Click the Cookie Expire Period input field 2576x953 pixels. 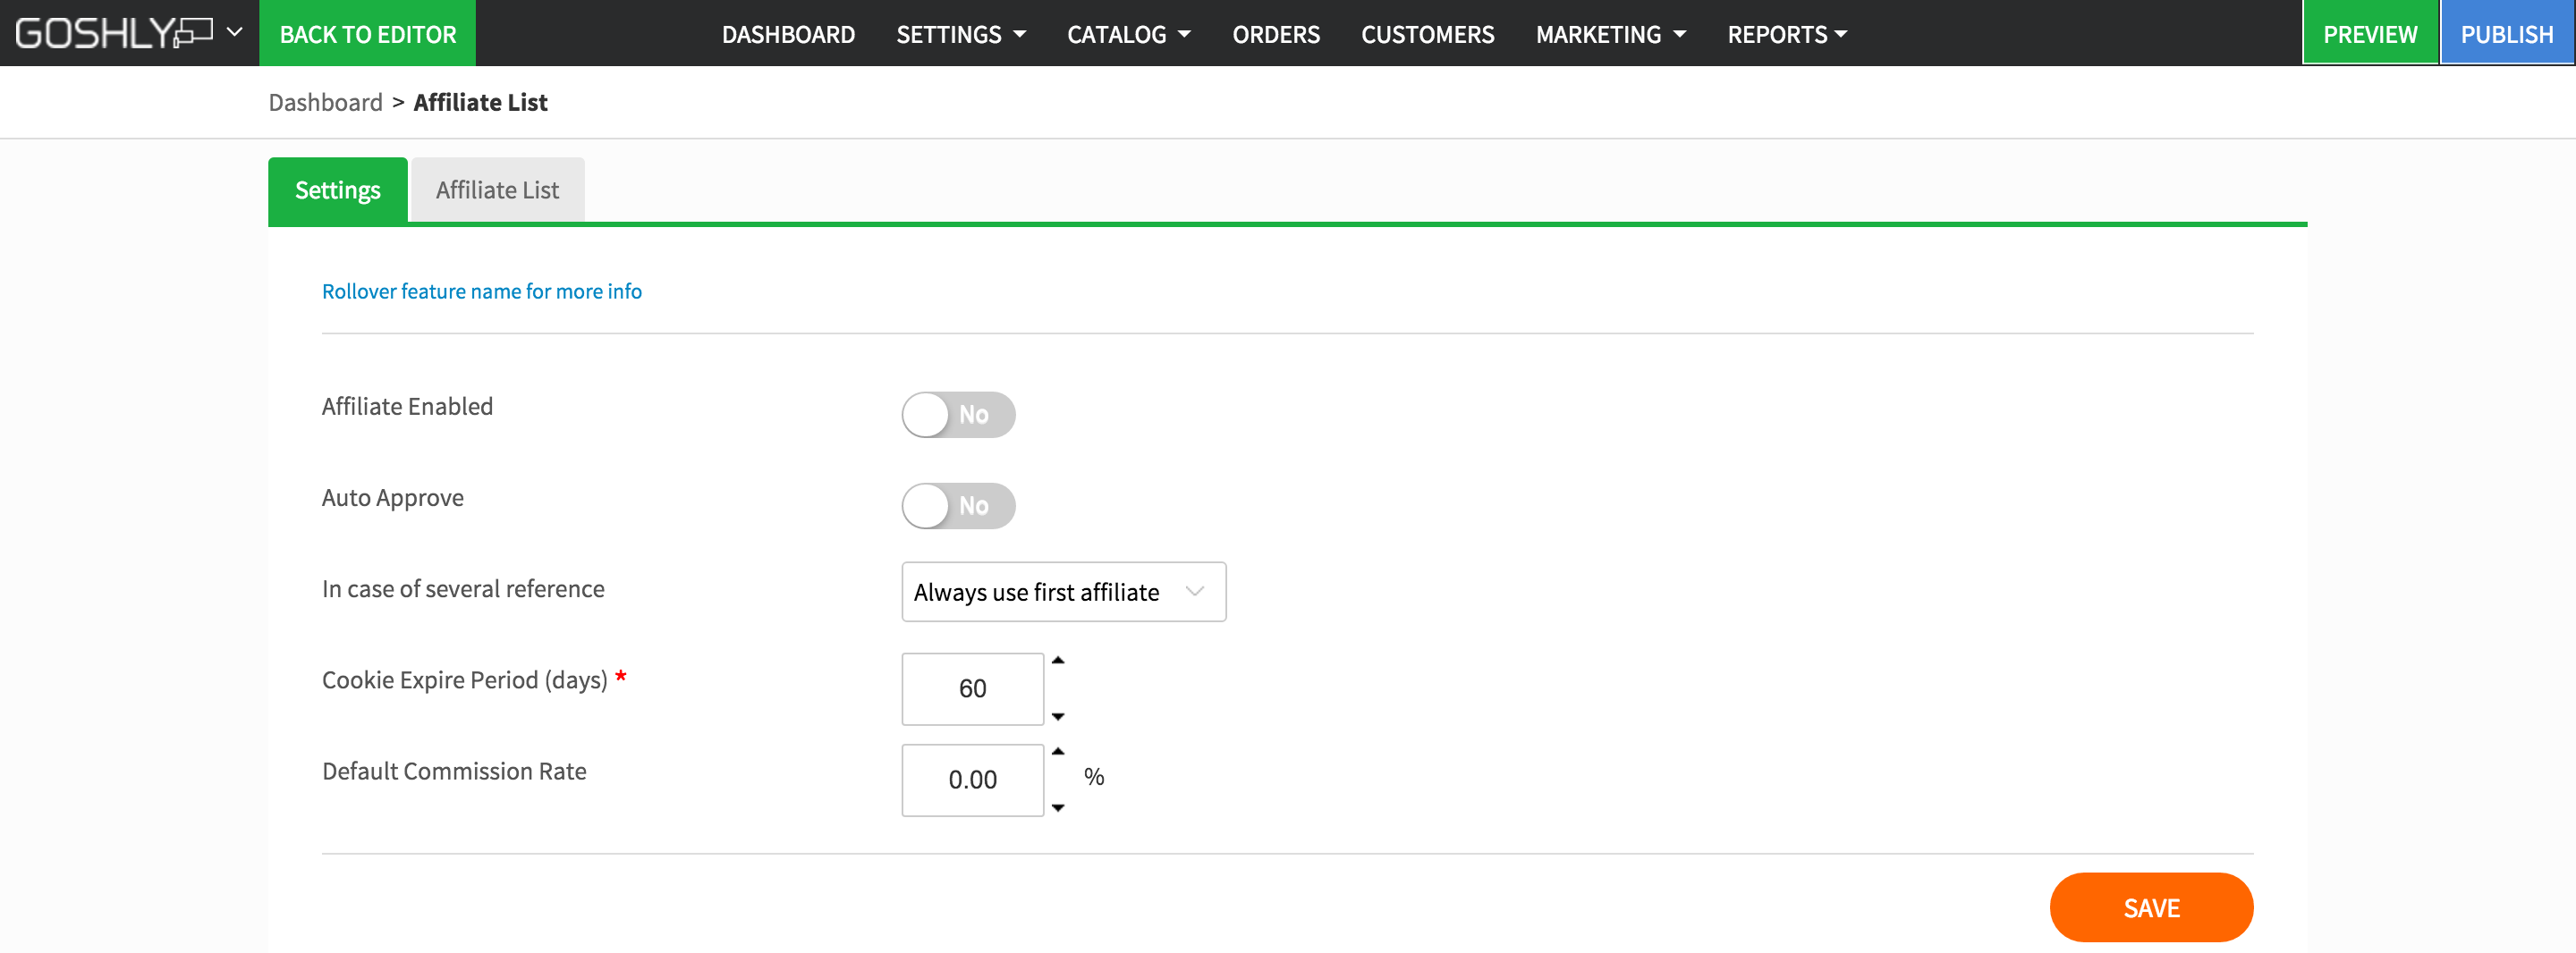click(971, 689)
